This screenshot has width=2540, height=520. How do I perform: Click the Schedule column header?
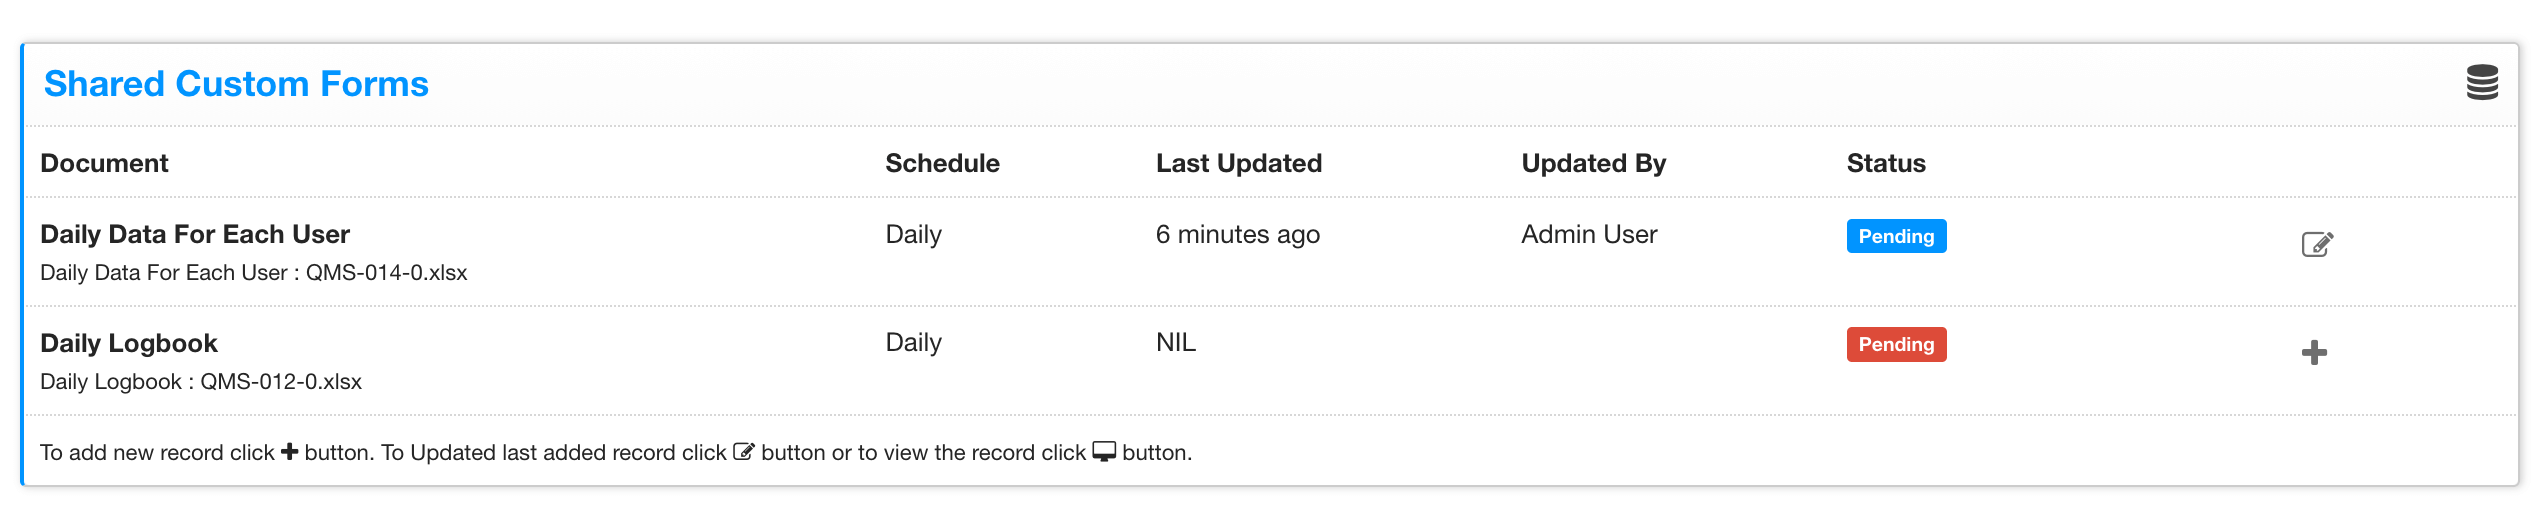coord(942,163)
